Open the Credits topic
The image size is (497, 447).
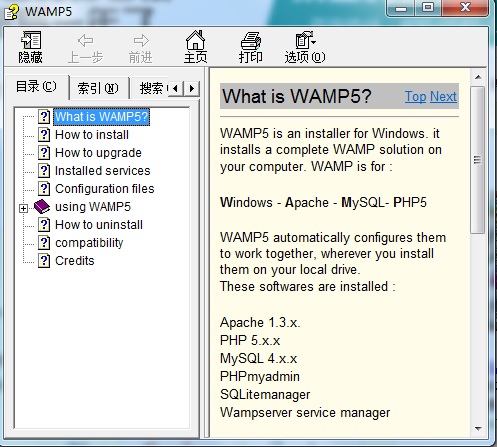(75, 261)
